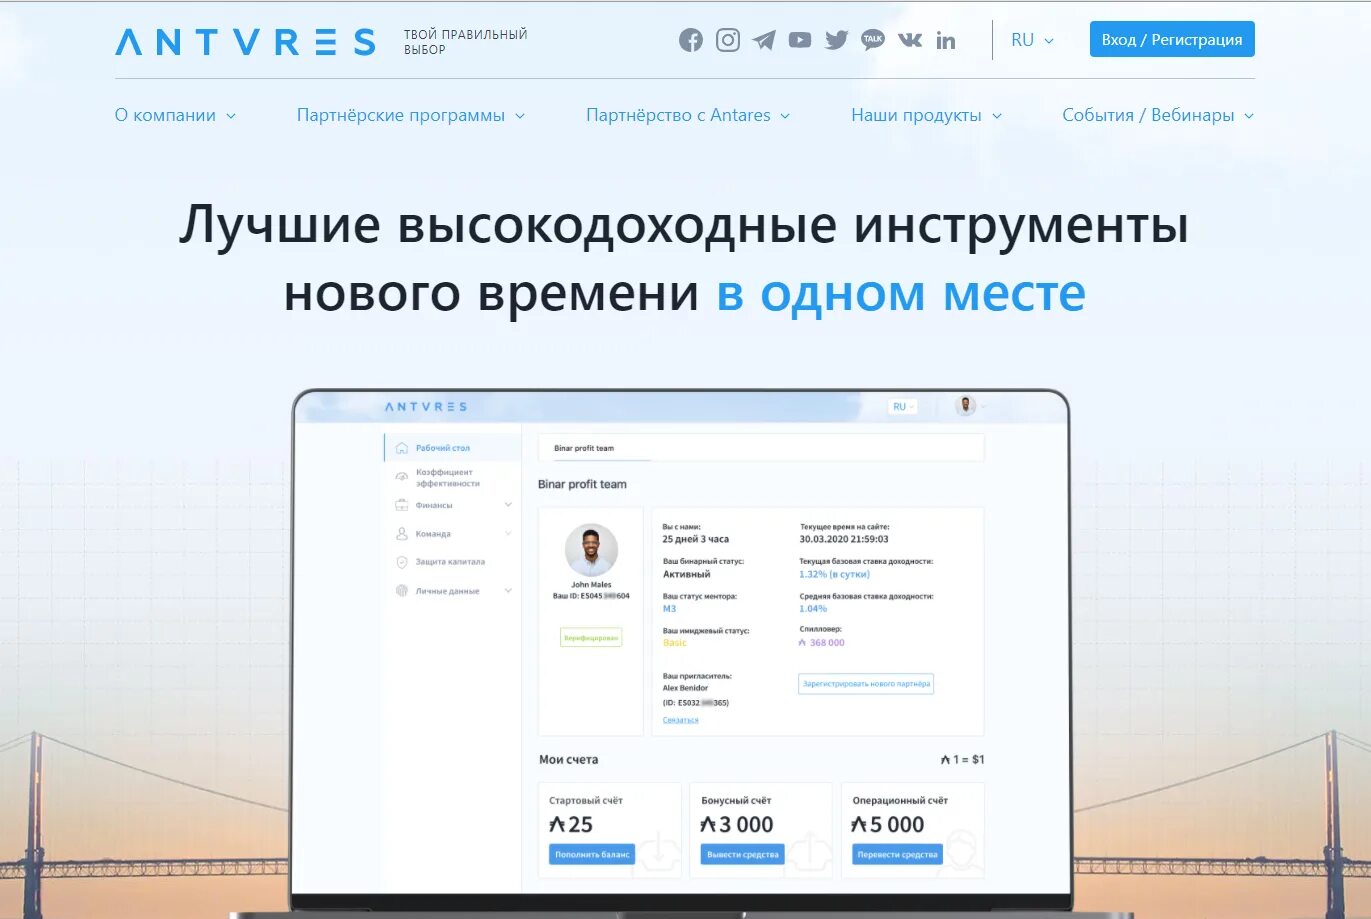Viewport: 1371px width, 919px height.
Task: Click the home icon beside Рабочий стол
Action: coord(402,448)
